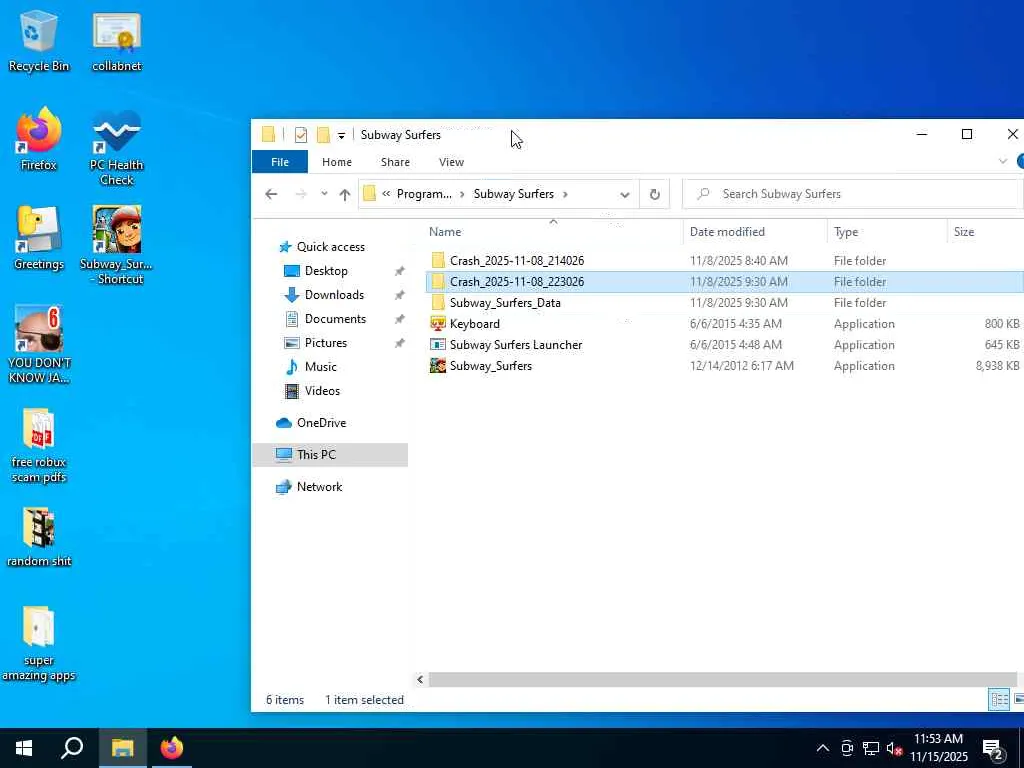Select the Subway_Surfers application file

coord(724,366)
